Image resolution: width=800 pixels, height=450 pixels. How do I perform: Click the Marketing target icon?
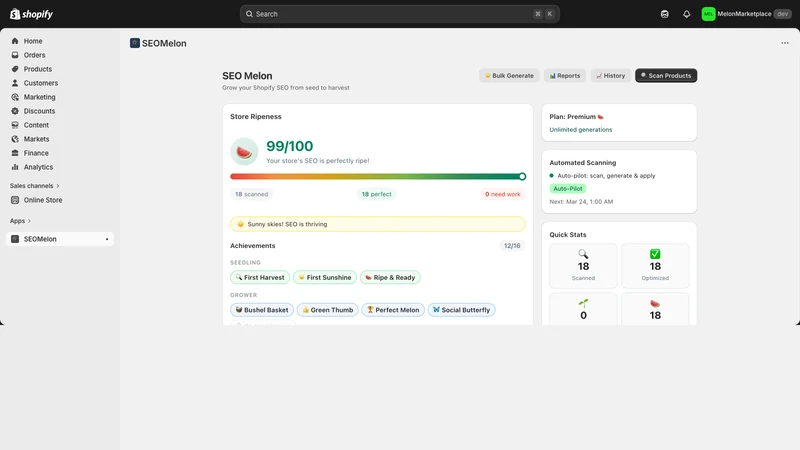coord(15,97)
